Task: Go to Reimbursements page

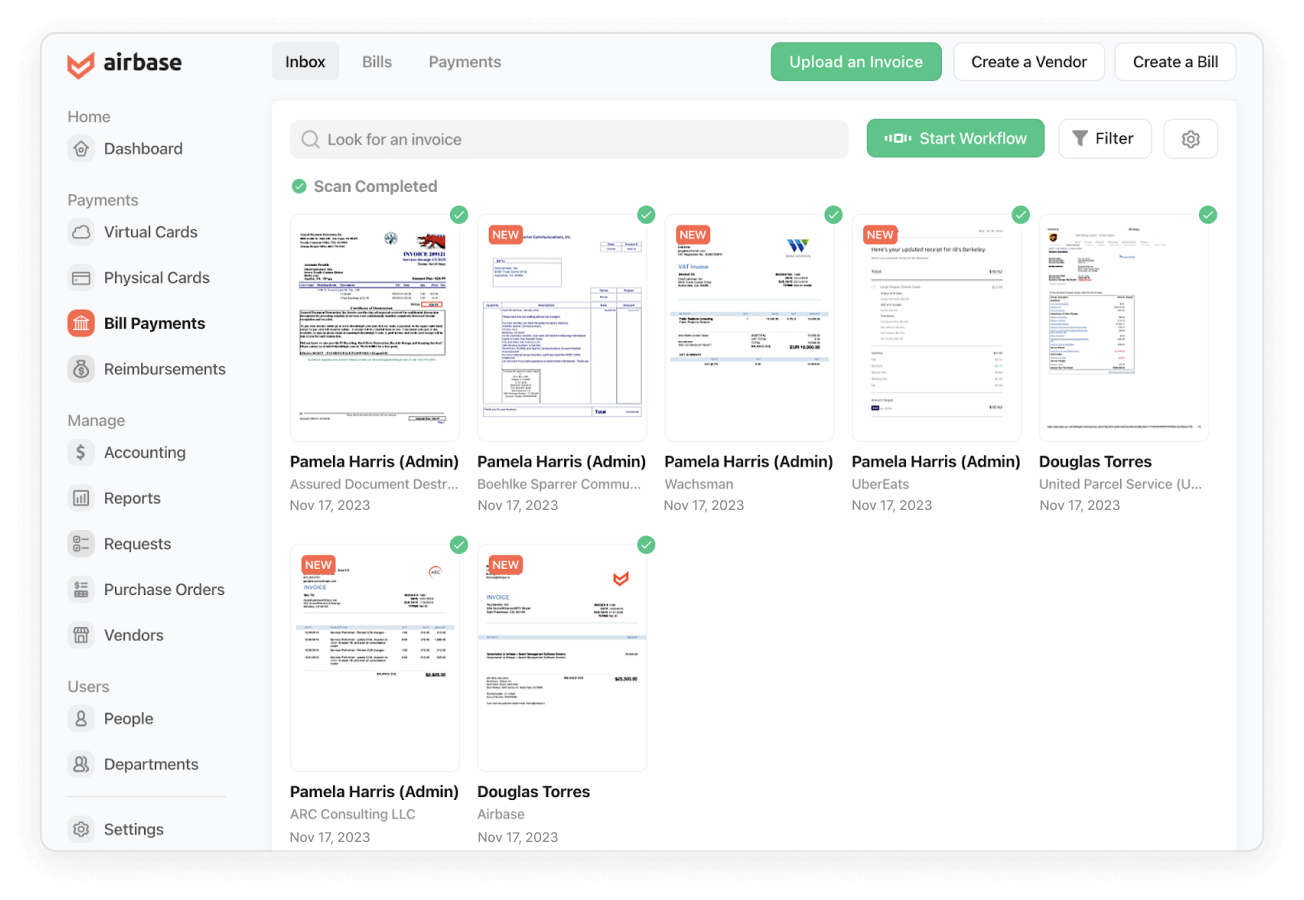Action: tap(165, 369)
